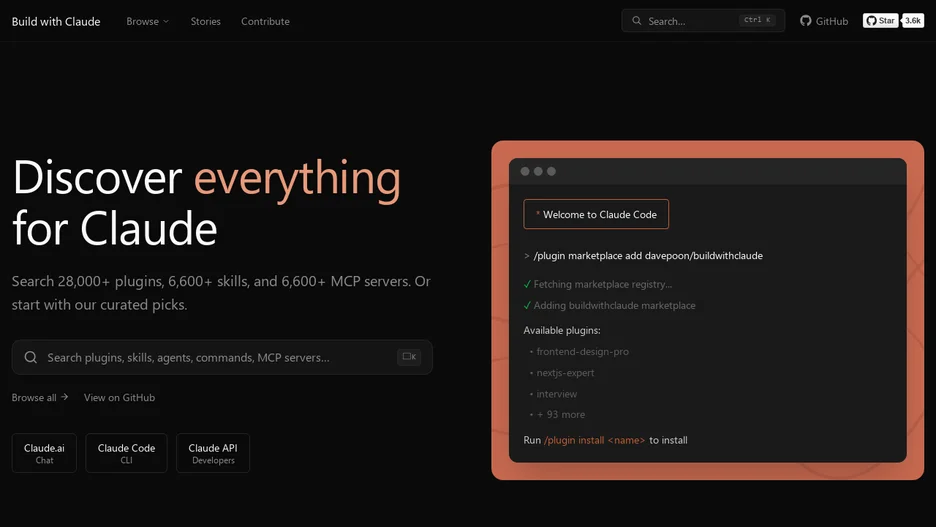Click the Fetching marketplace registry checkmark
This screenshot has height=527, width=936.
(527, 284)
